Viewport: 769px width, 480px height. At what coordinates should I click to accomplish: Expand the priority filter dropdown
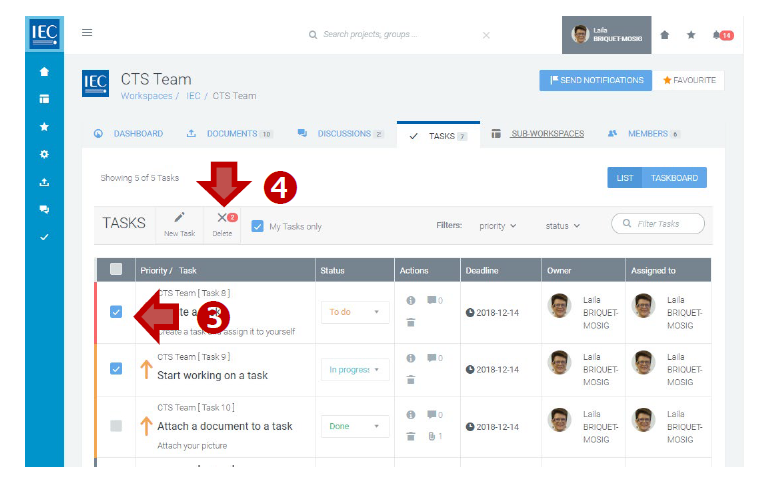498,226
